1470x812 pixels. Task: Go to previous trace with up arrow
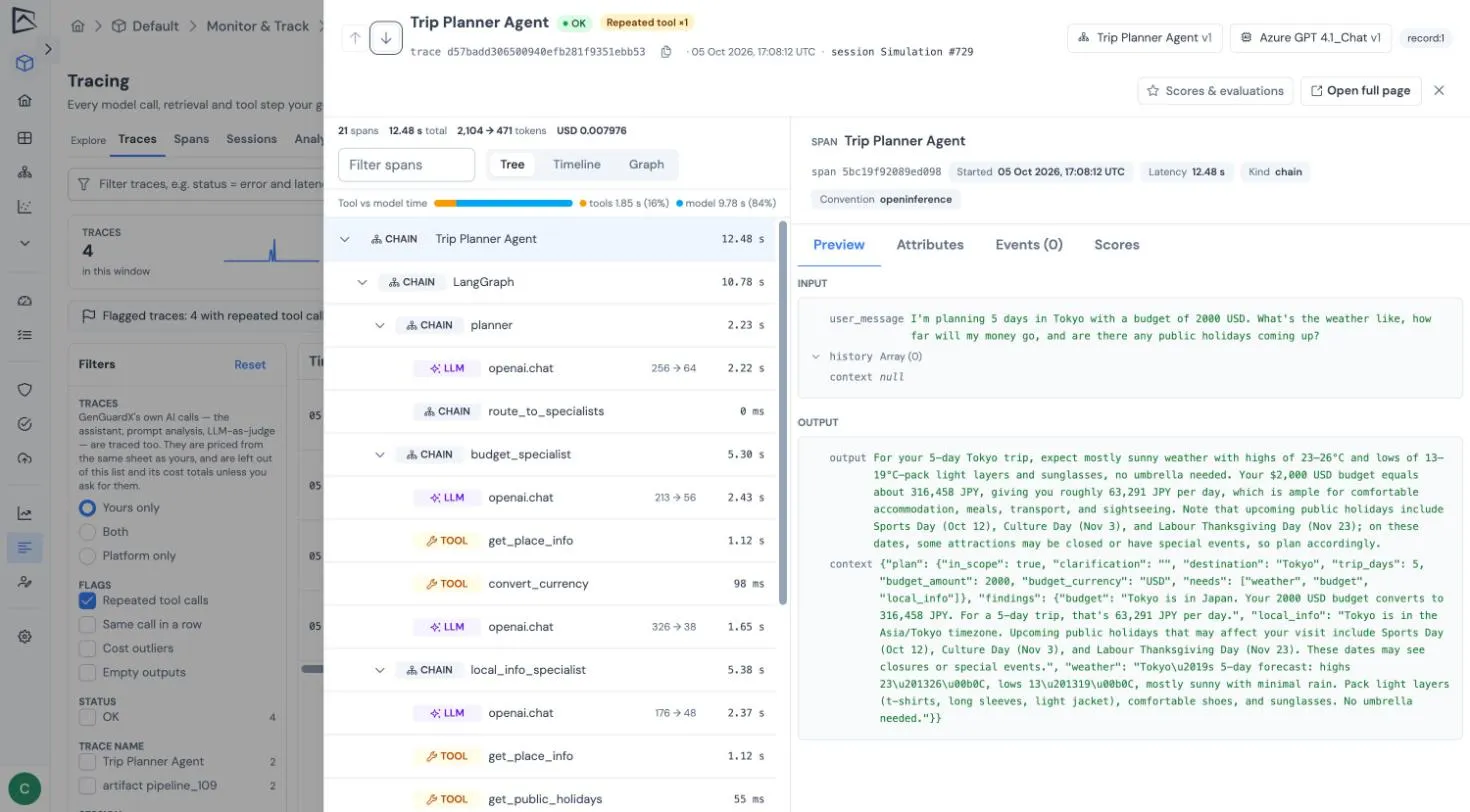coord(354,38)
